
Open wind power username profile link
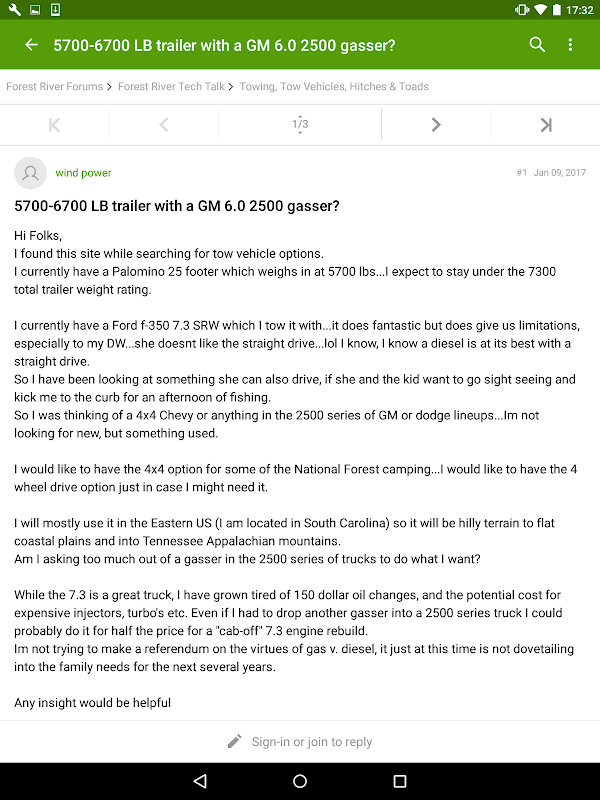pos(83,173)
